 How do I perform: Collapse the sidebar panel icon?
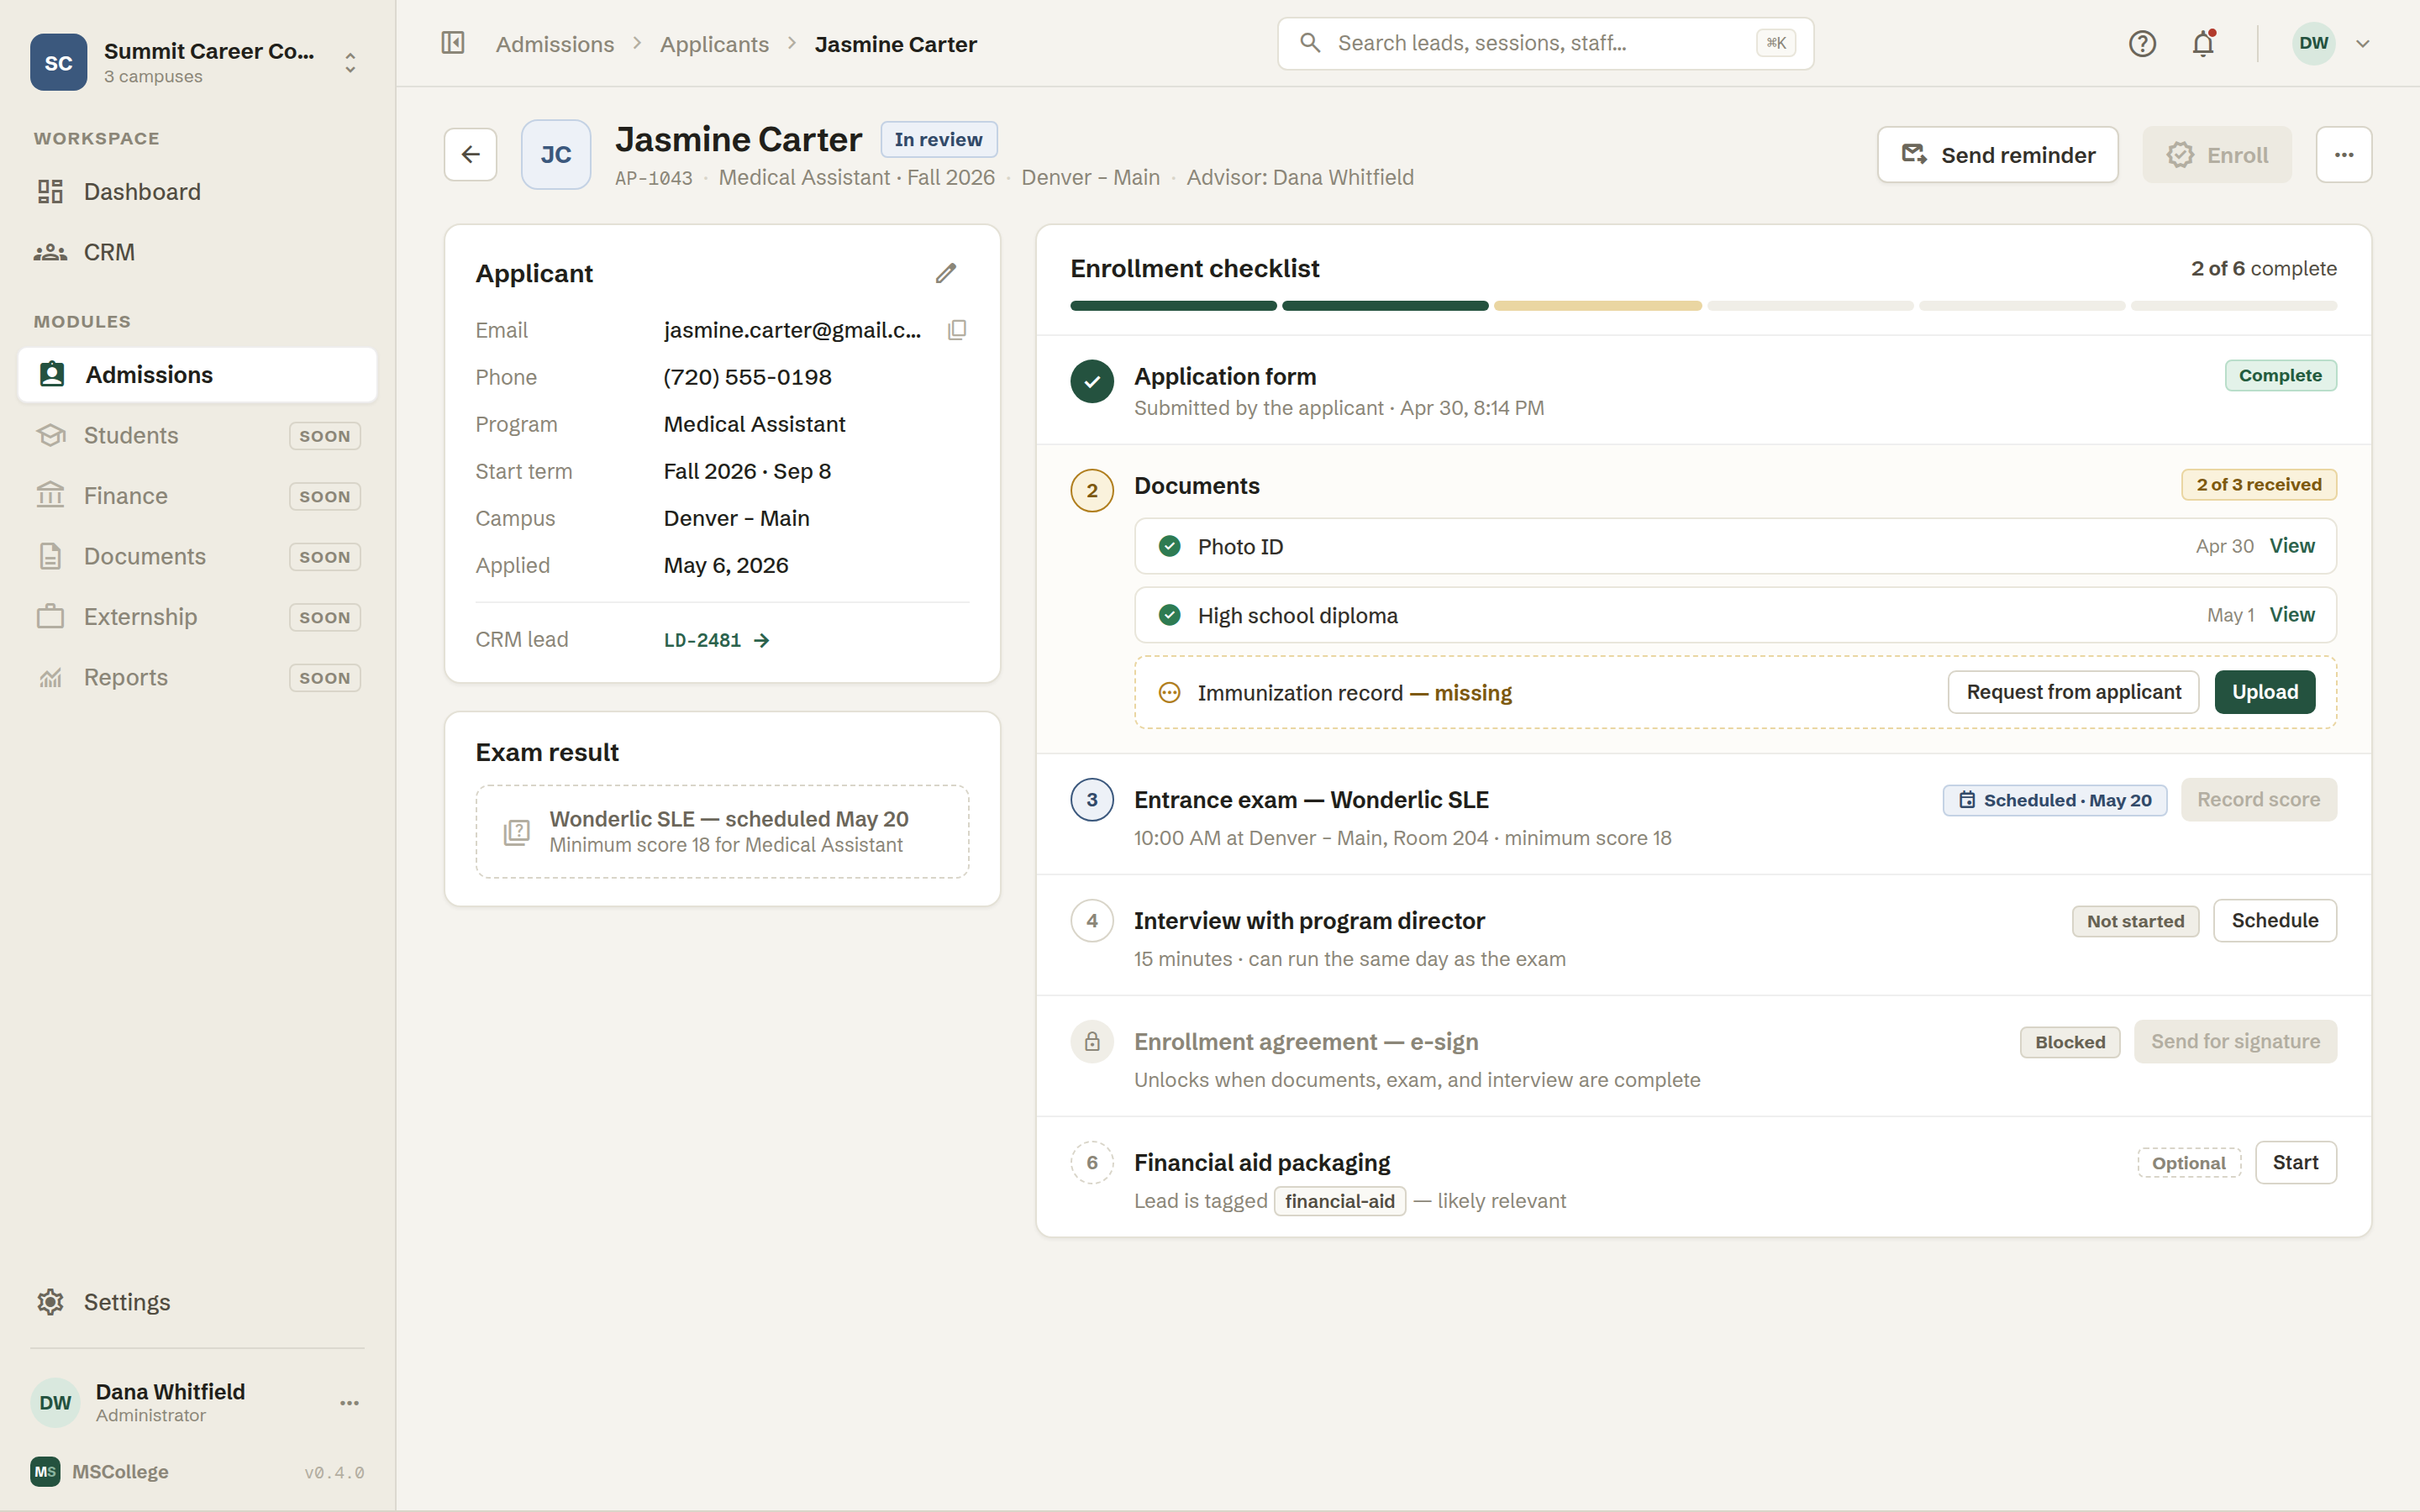(x=453, y=43)
